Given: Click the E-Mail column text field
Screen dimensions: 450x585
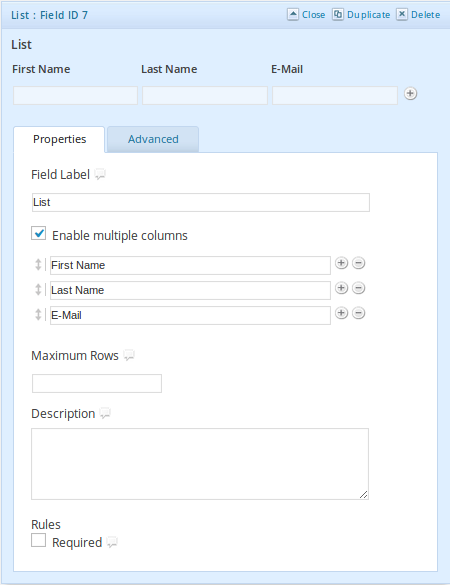Looking at the screenshot, I should click(x=190, y=315).
